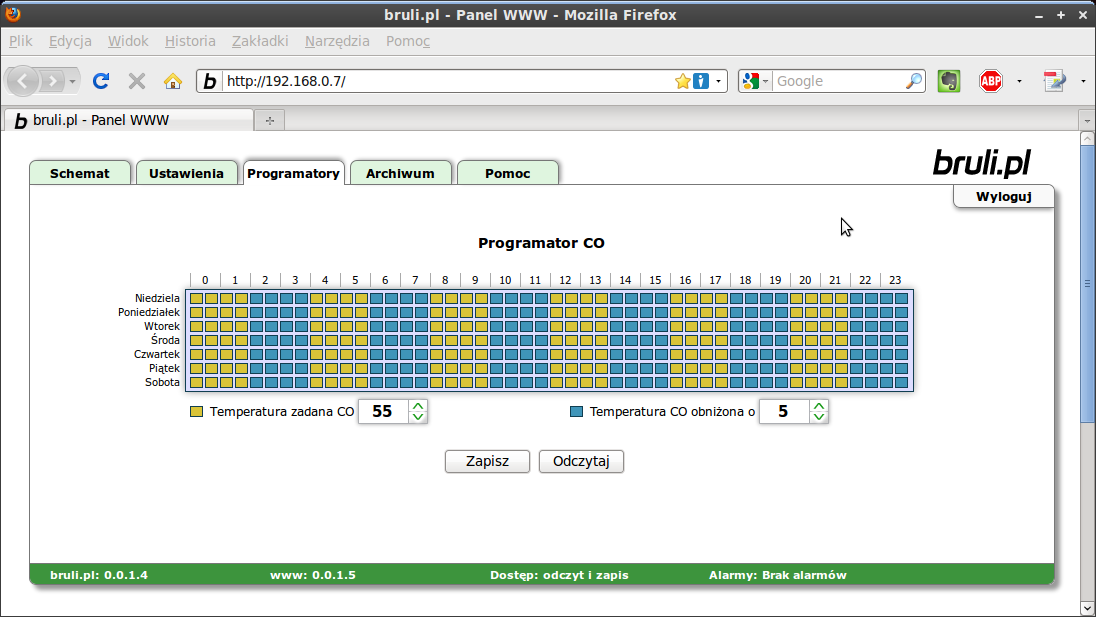Click the bruli.pl logo
Viewport: 1096px width, 617px height.
(x=981, y=163)
